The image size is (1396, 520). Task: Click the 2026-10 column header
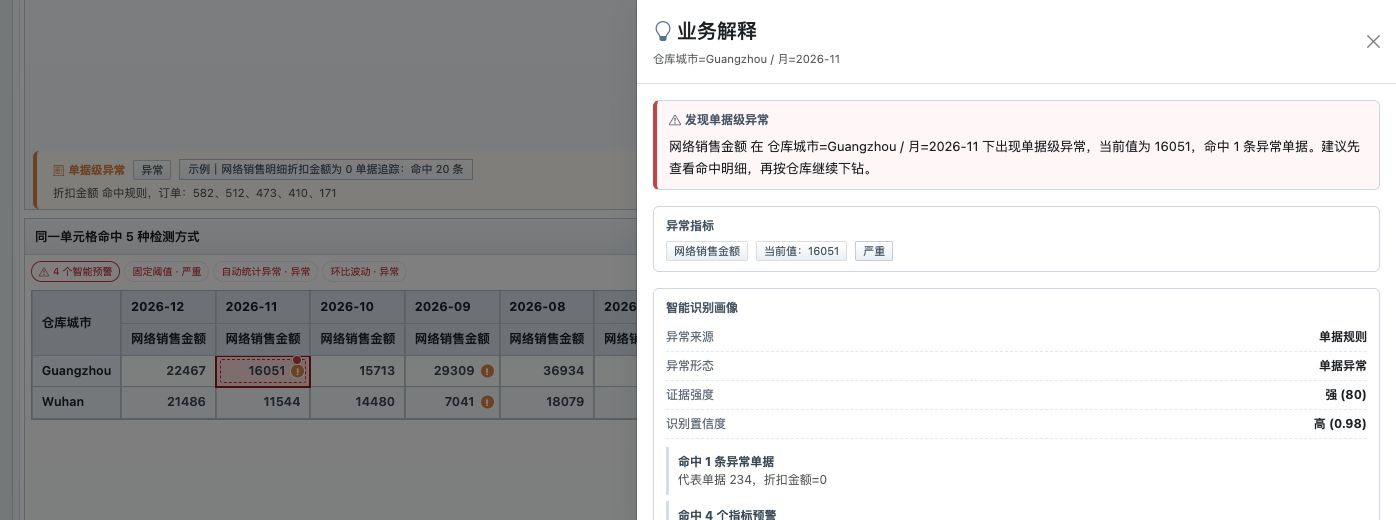coord(357,307)
